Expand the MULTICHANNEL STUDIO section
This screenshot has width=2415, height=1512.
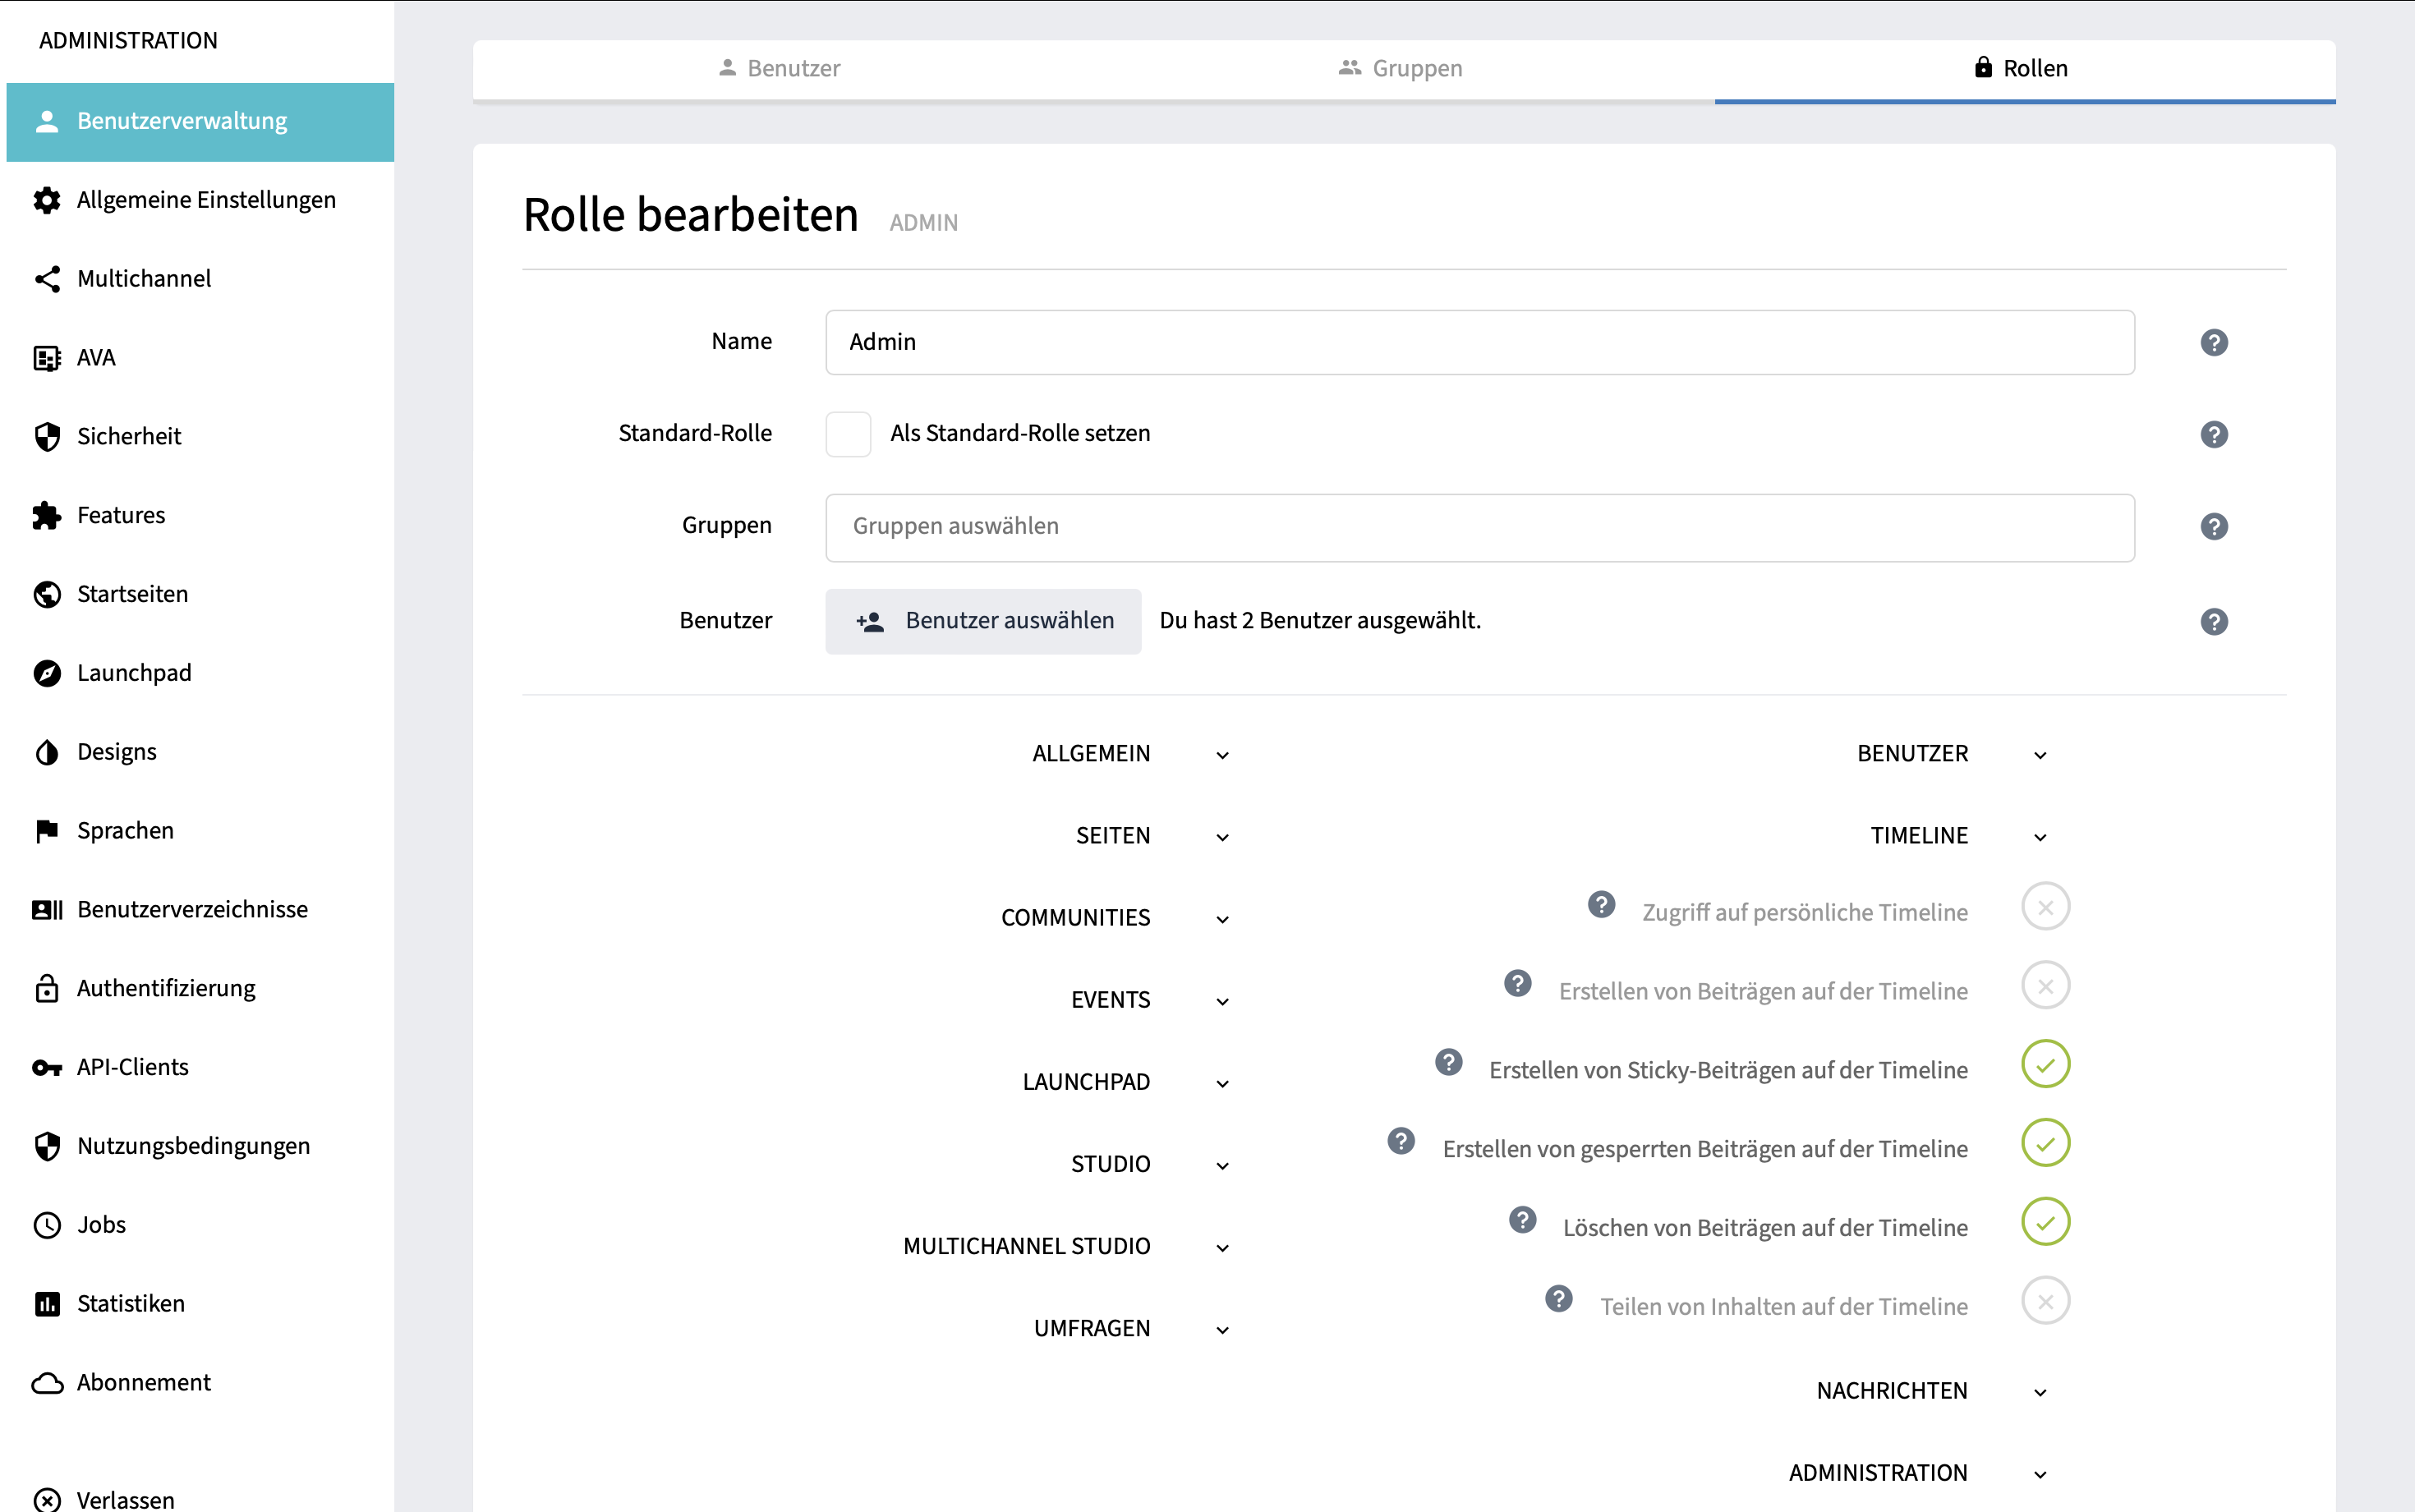click(x=1222, y=1247)
